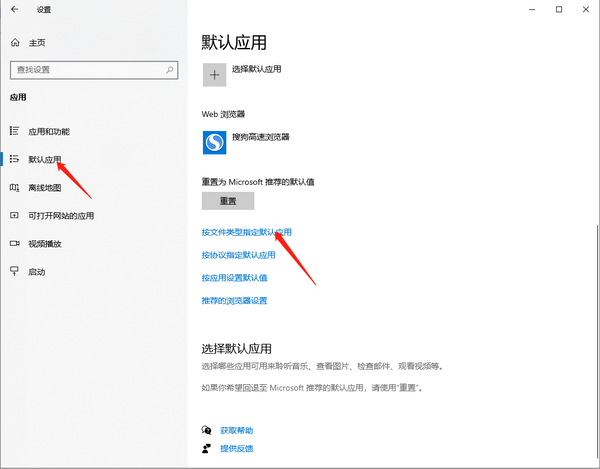The width and height of the screenshot is (600, 469).
Task: Click the plus icon for 选择默认应用
Action: click(214, 75)
